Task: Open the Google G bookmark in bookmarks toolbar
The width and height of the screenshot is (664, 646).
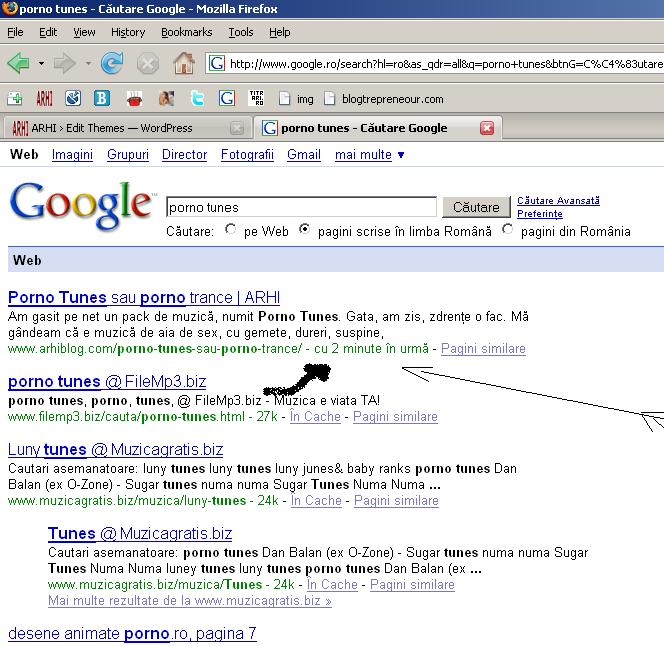Action: pyautogui.click(x=227, y=99)
